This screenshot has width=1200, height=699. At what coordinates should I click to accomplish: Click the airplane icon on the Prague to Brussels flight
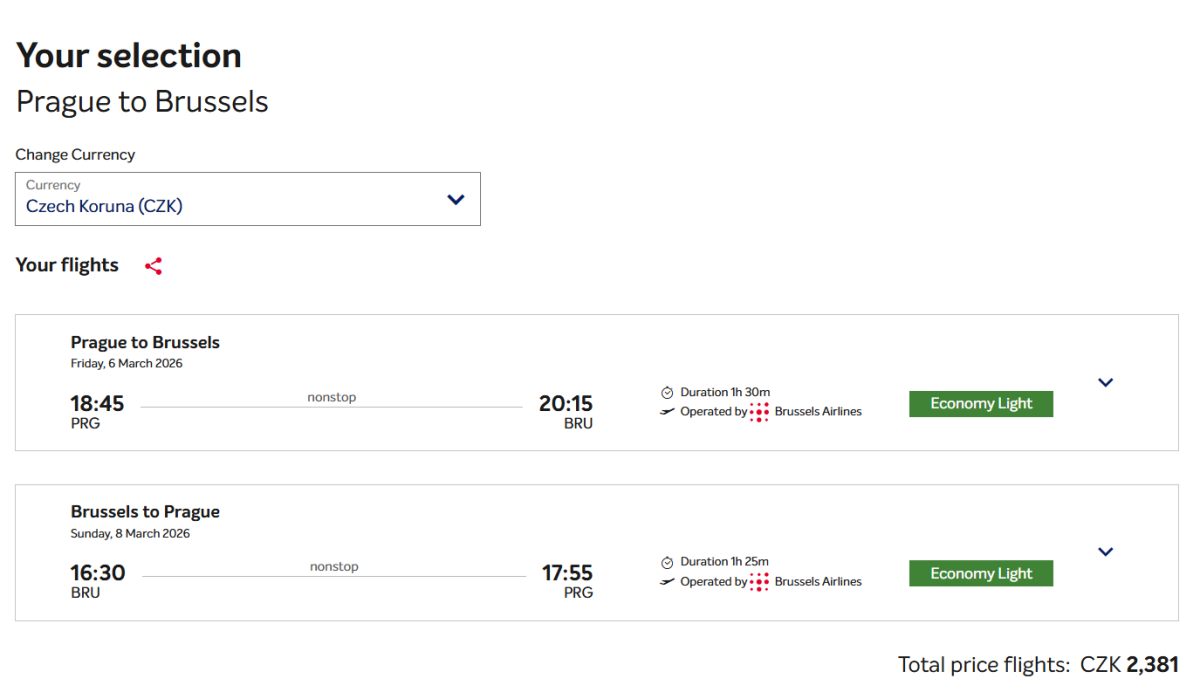pyautogui.click(x=667, y=412)
